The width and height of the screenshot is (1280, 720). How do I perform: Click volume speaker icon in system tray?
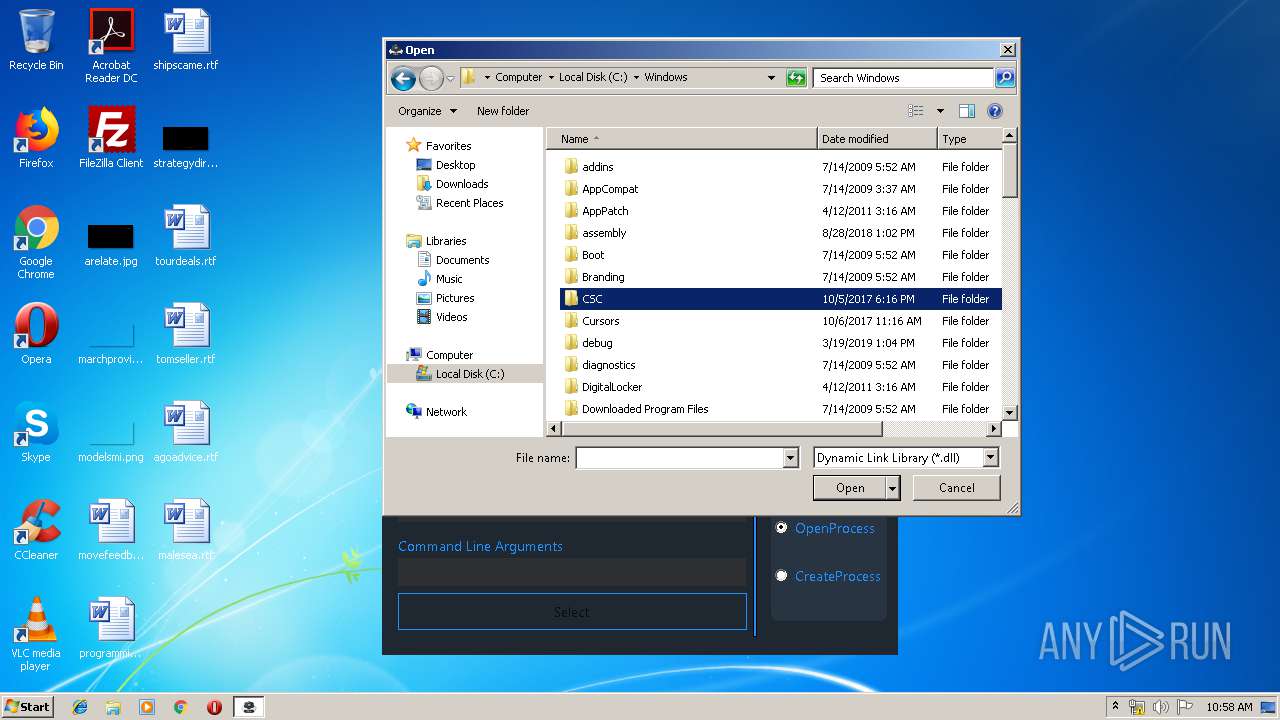tap(1160, 707)
